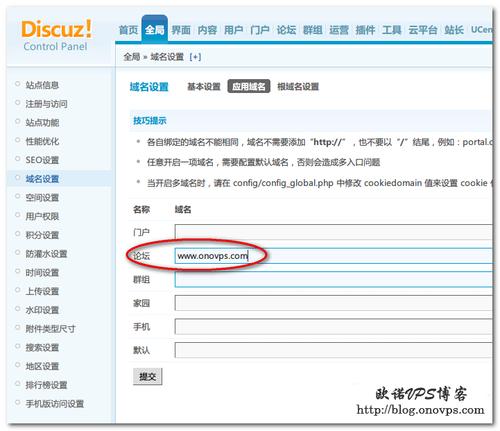Open the 站长 top menu

click(454, 30)
